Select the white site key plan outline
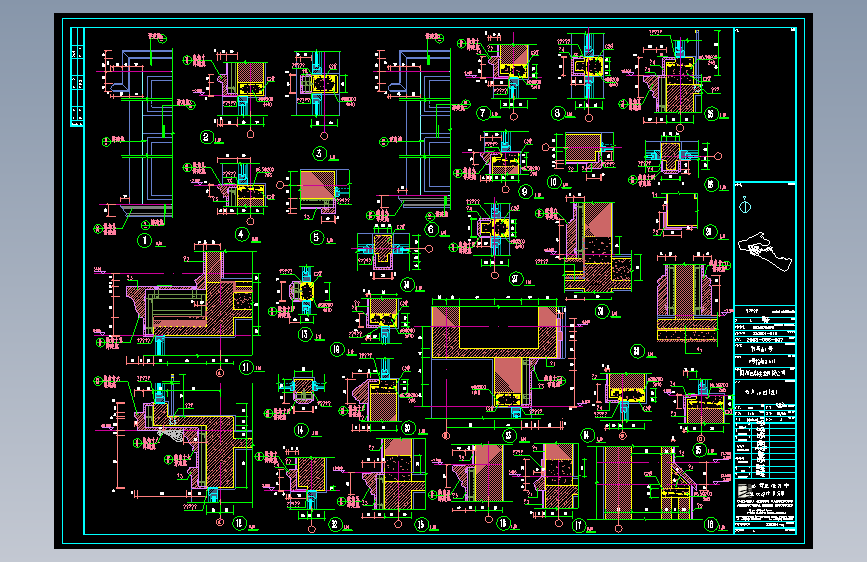This screenshot has width=867, height=562. click(765, 252)
